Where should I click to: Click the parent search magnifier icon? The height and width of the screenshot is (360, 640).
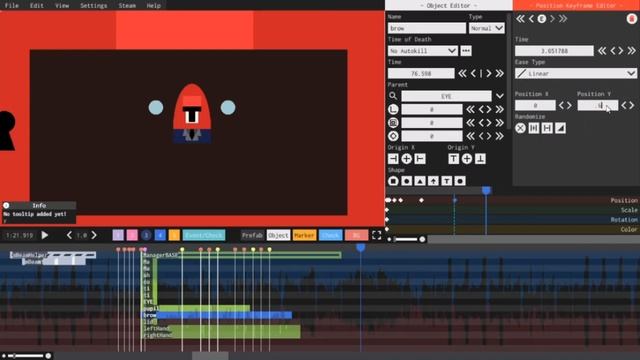[x=393, y=96]
